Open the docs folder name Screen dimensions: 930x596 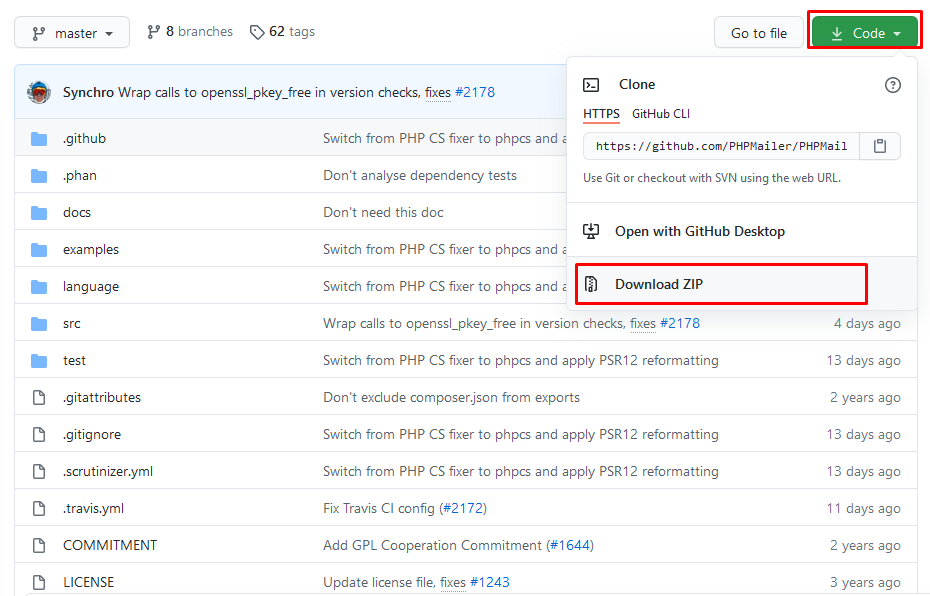click(77, 212)
